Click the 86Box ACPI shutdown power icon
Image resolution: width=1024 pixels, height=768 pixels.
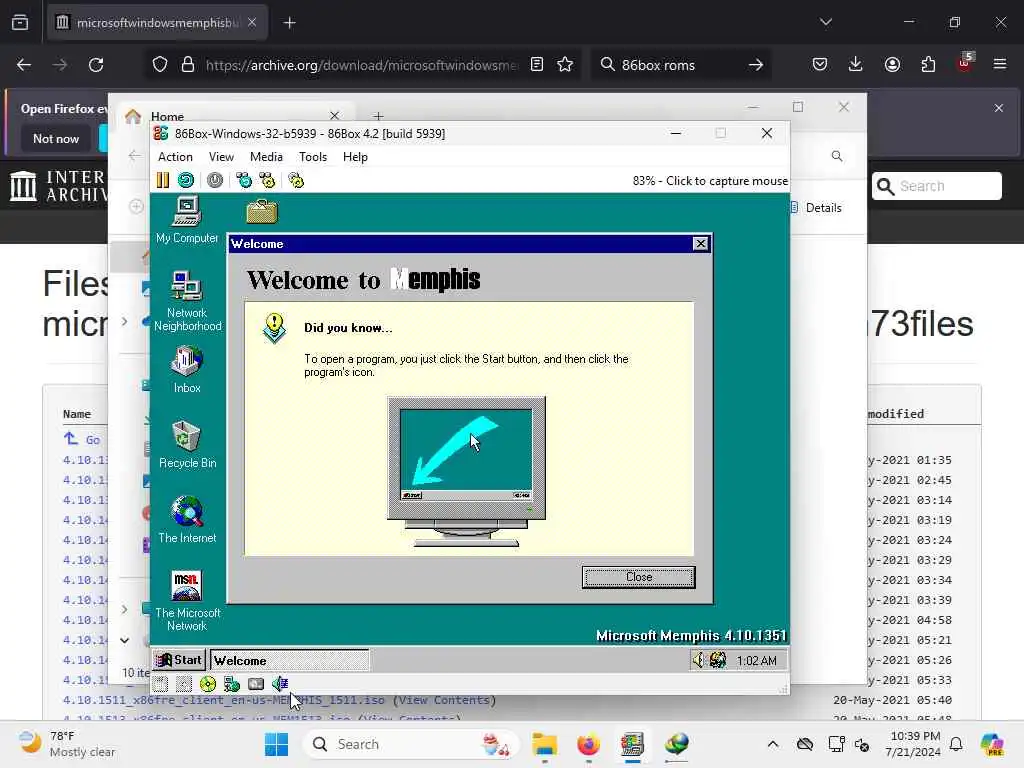pyautogui.click(x=215, y=180)
